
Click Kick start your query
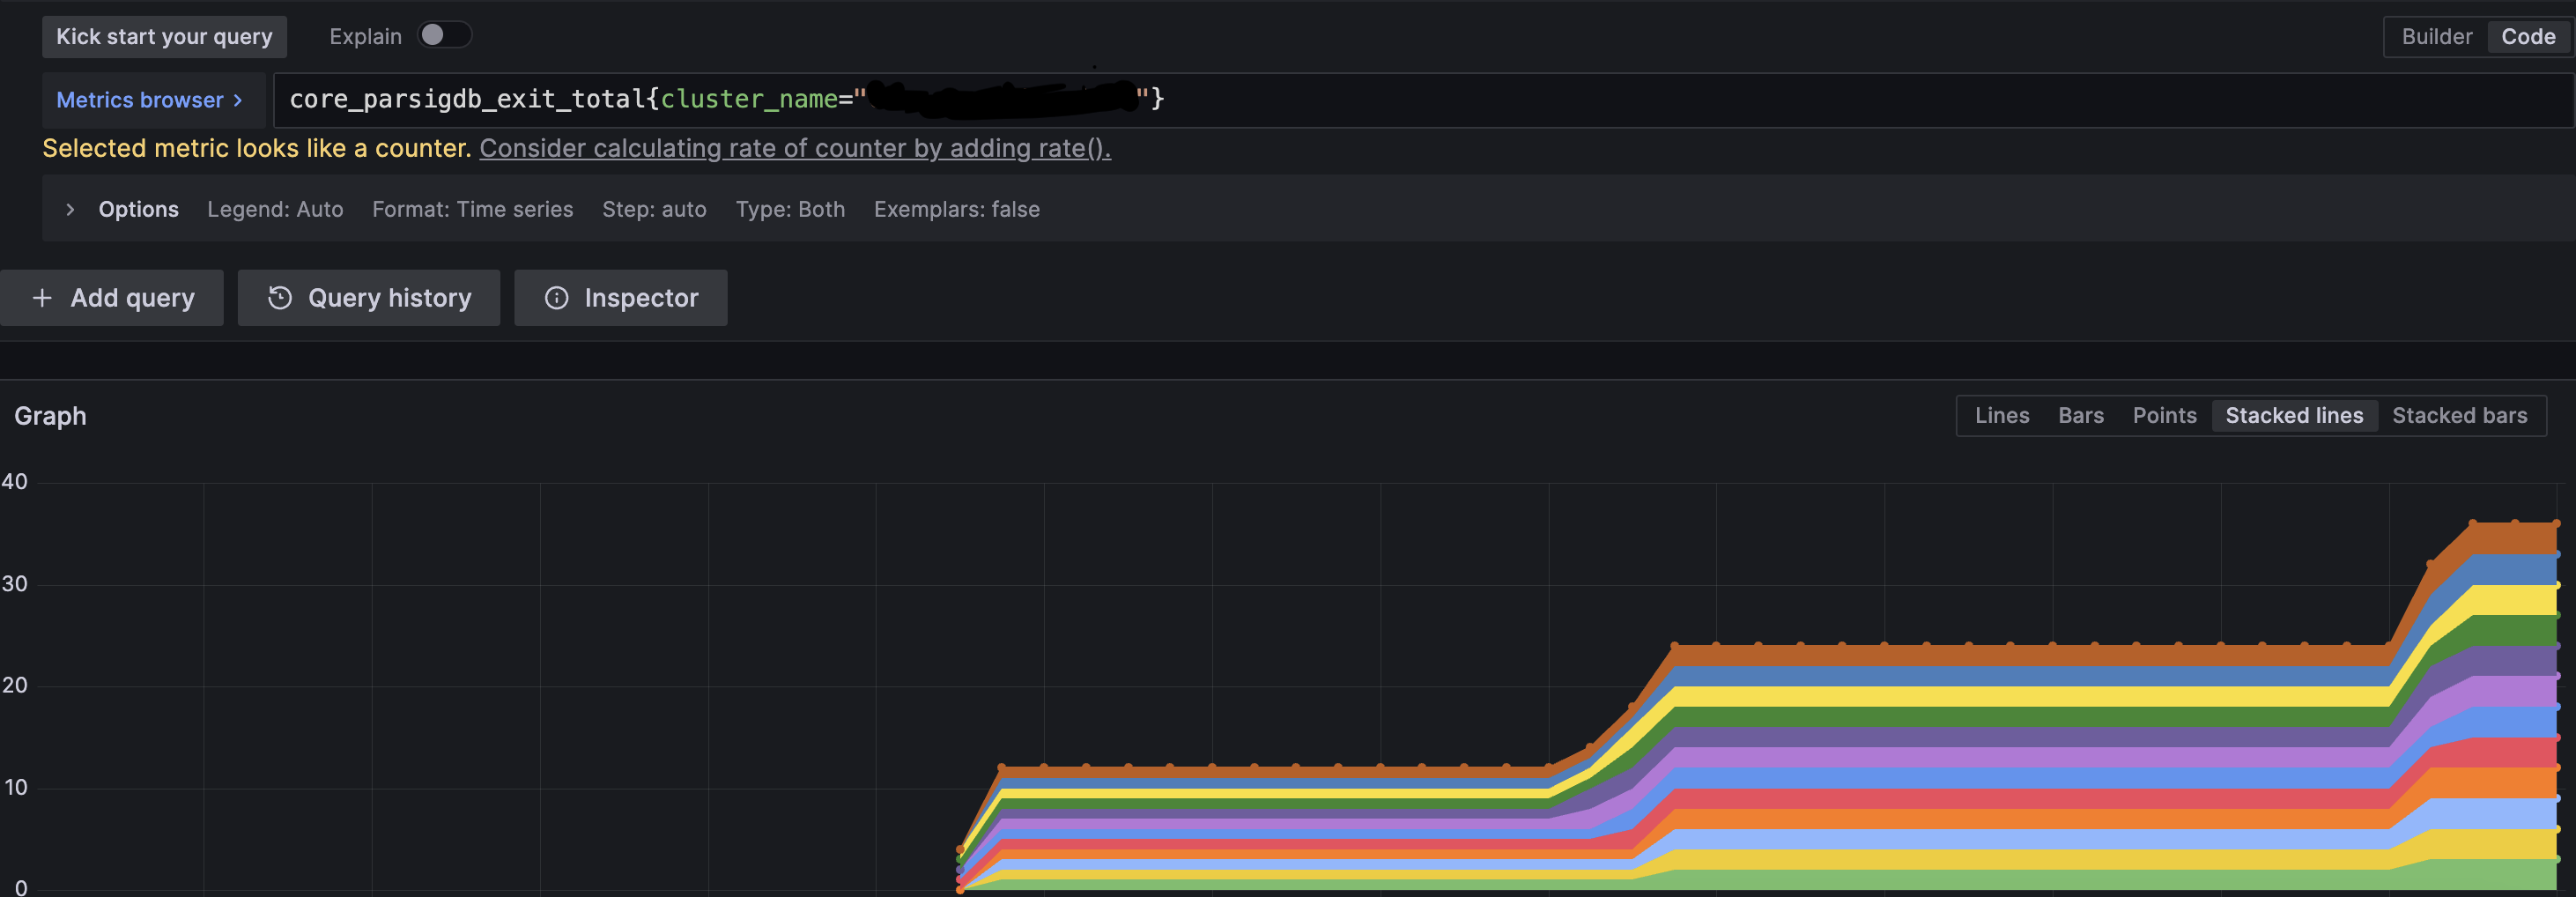[164, 36]
